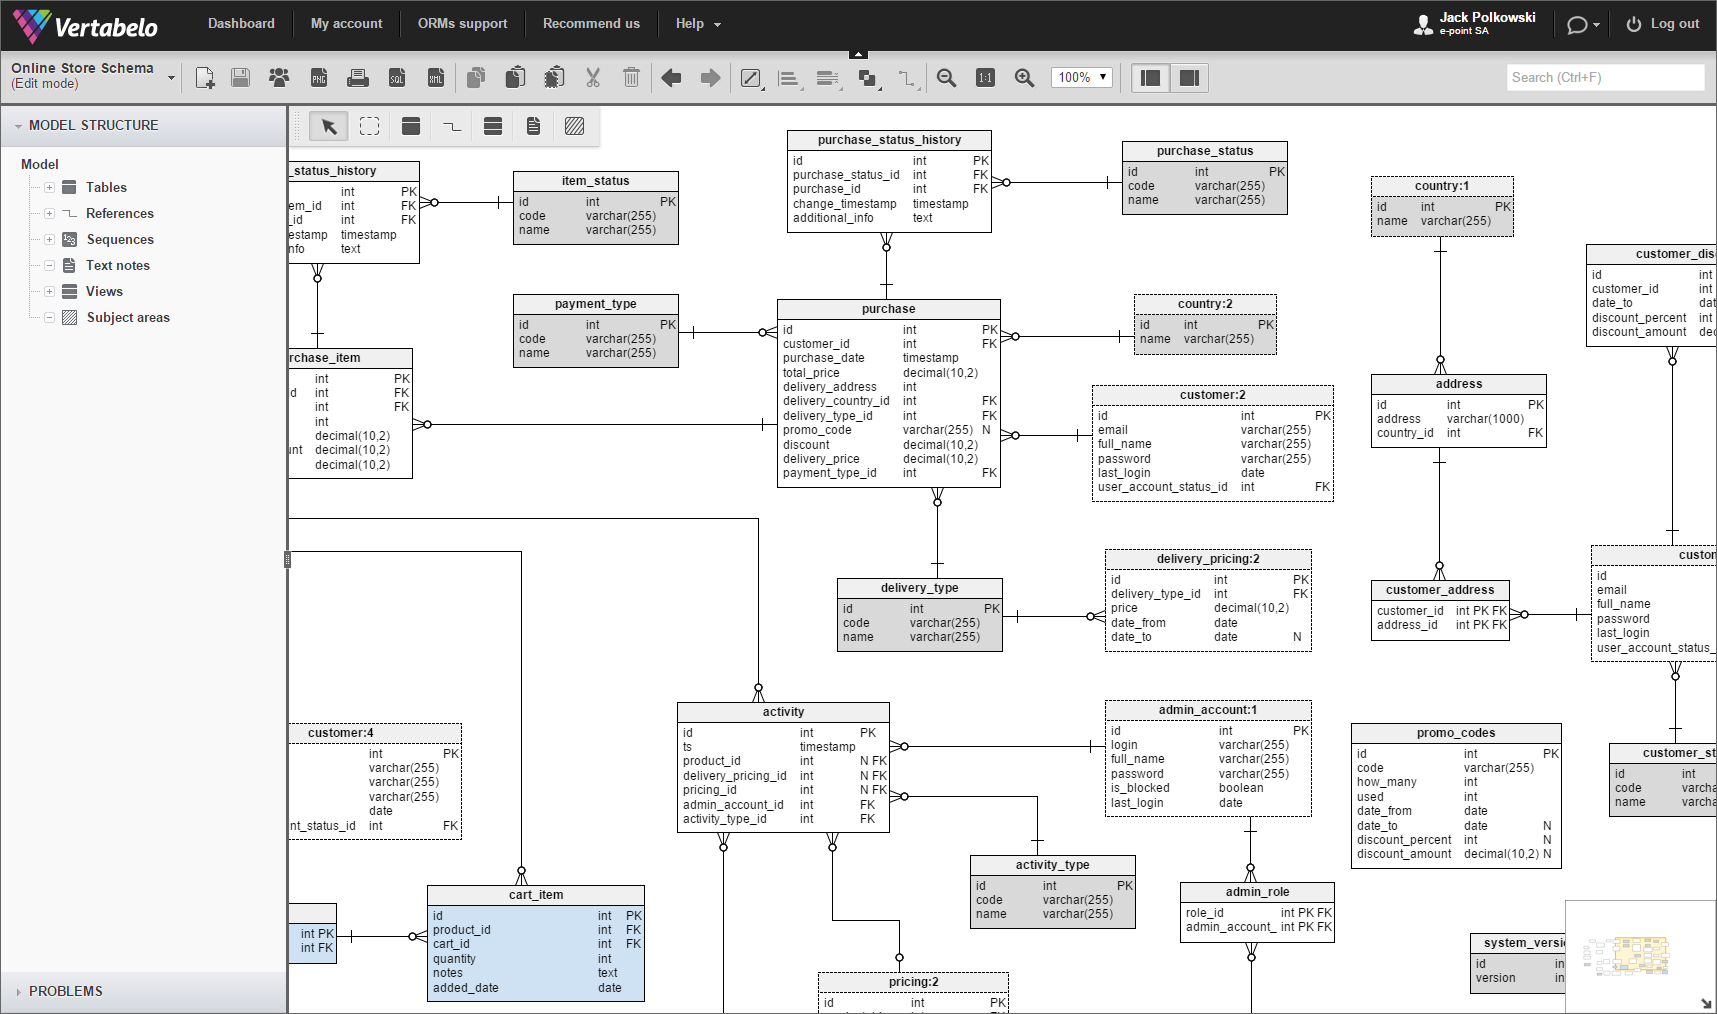Toggle the right panel visibility button
Image resolution: width=1717 pixels, height=1014 pixels.
click(x=1189, y=78)
